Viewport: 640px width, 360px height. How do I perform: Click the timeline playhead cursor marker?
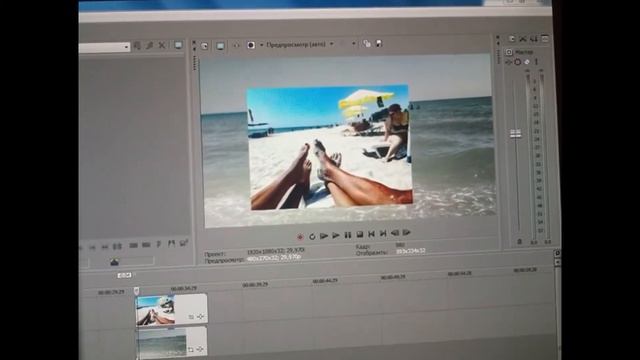[x=136, y=291]
